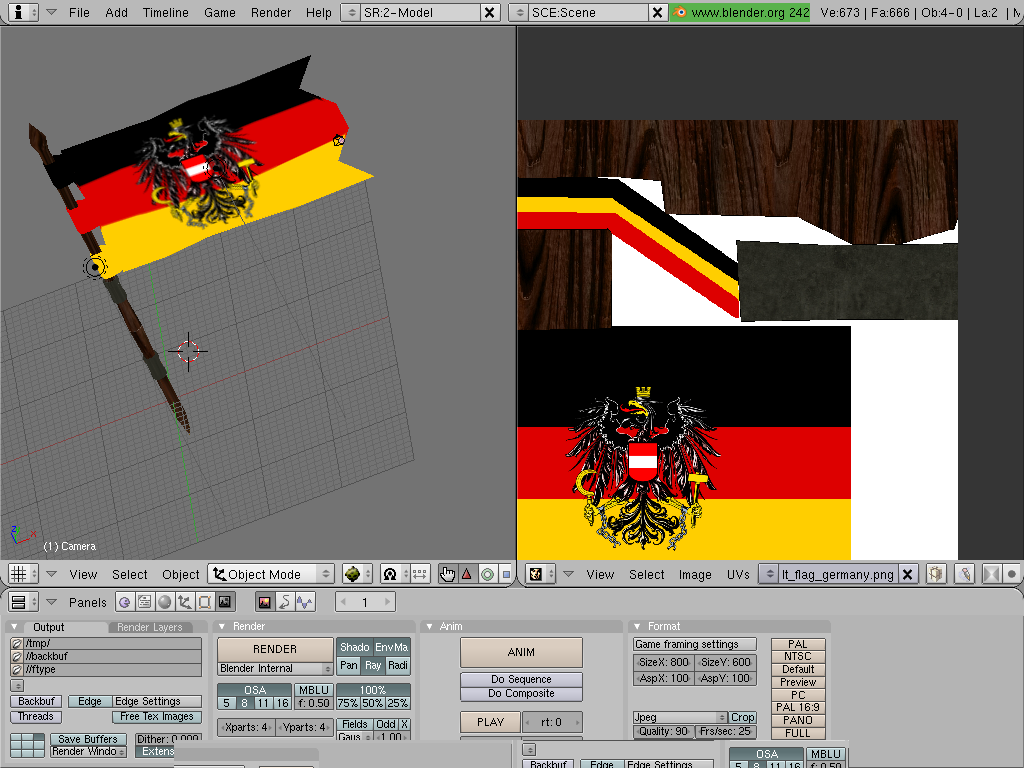Image resolution: width=1024 pixels, height=768 pixels.
Task: Switch to the Render Layers tab
Action: [x=150, y=627]
